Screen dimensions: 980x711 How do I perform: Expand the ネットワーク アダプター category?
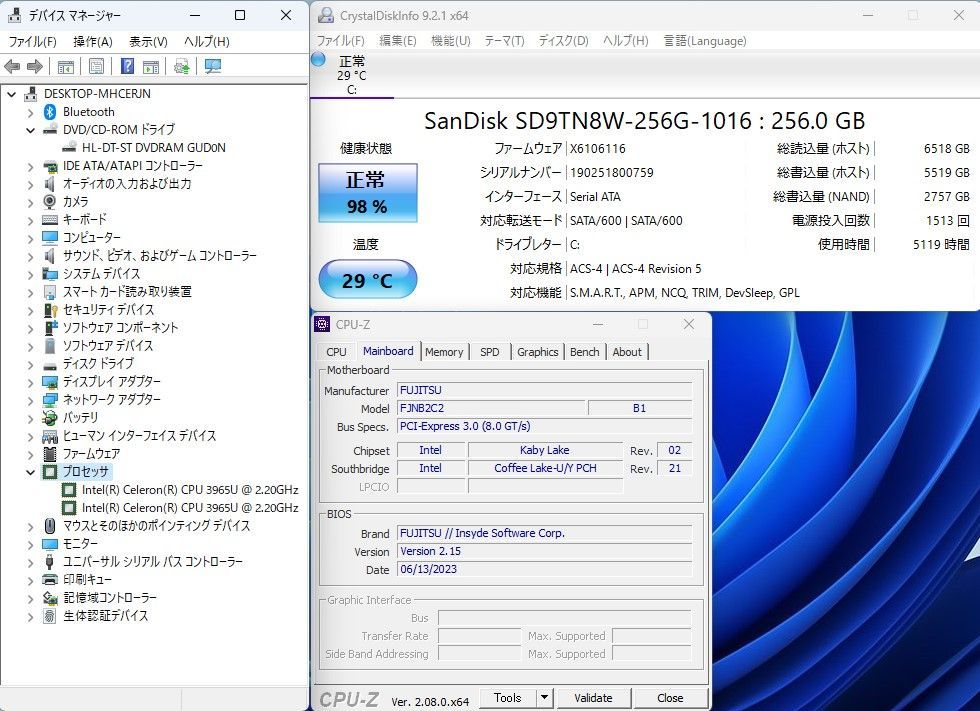[x=30, y=400]
